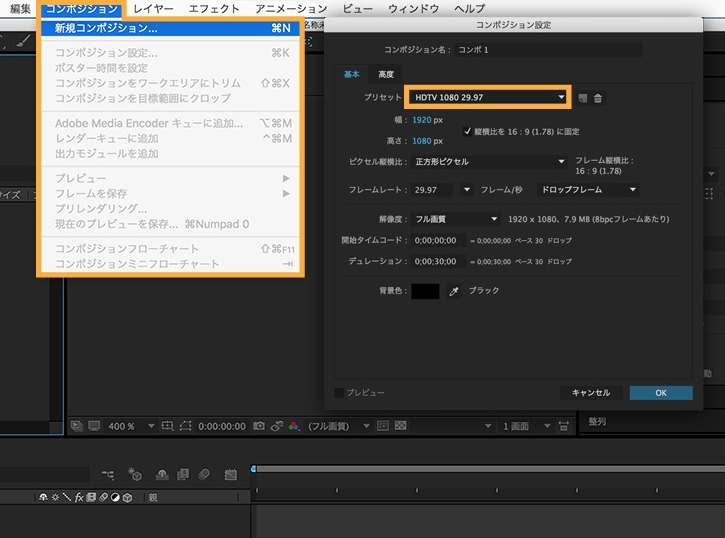Click the grid and guide options icon
This screenshot has height=538, width=725.
pyautogui.click(x=167, y=426)
